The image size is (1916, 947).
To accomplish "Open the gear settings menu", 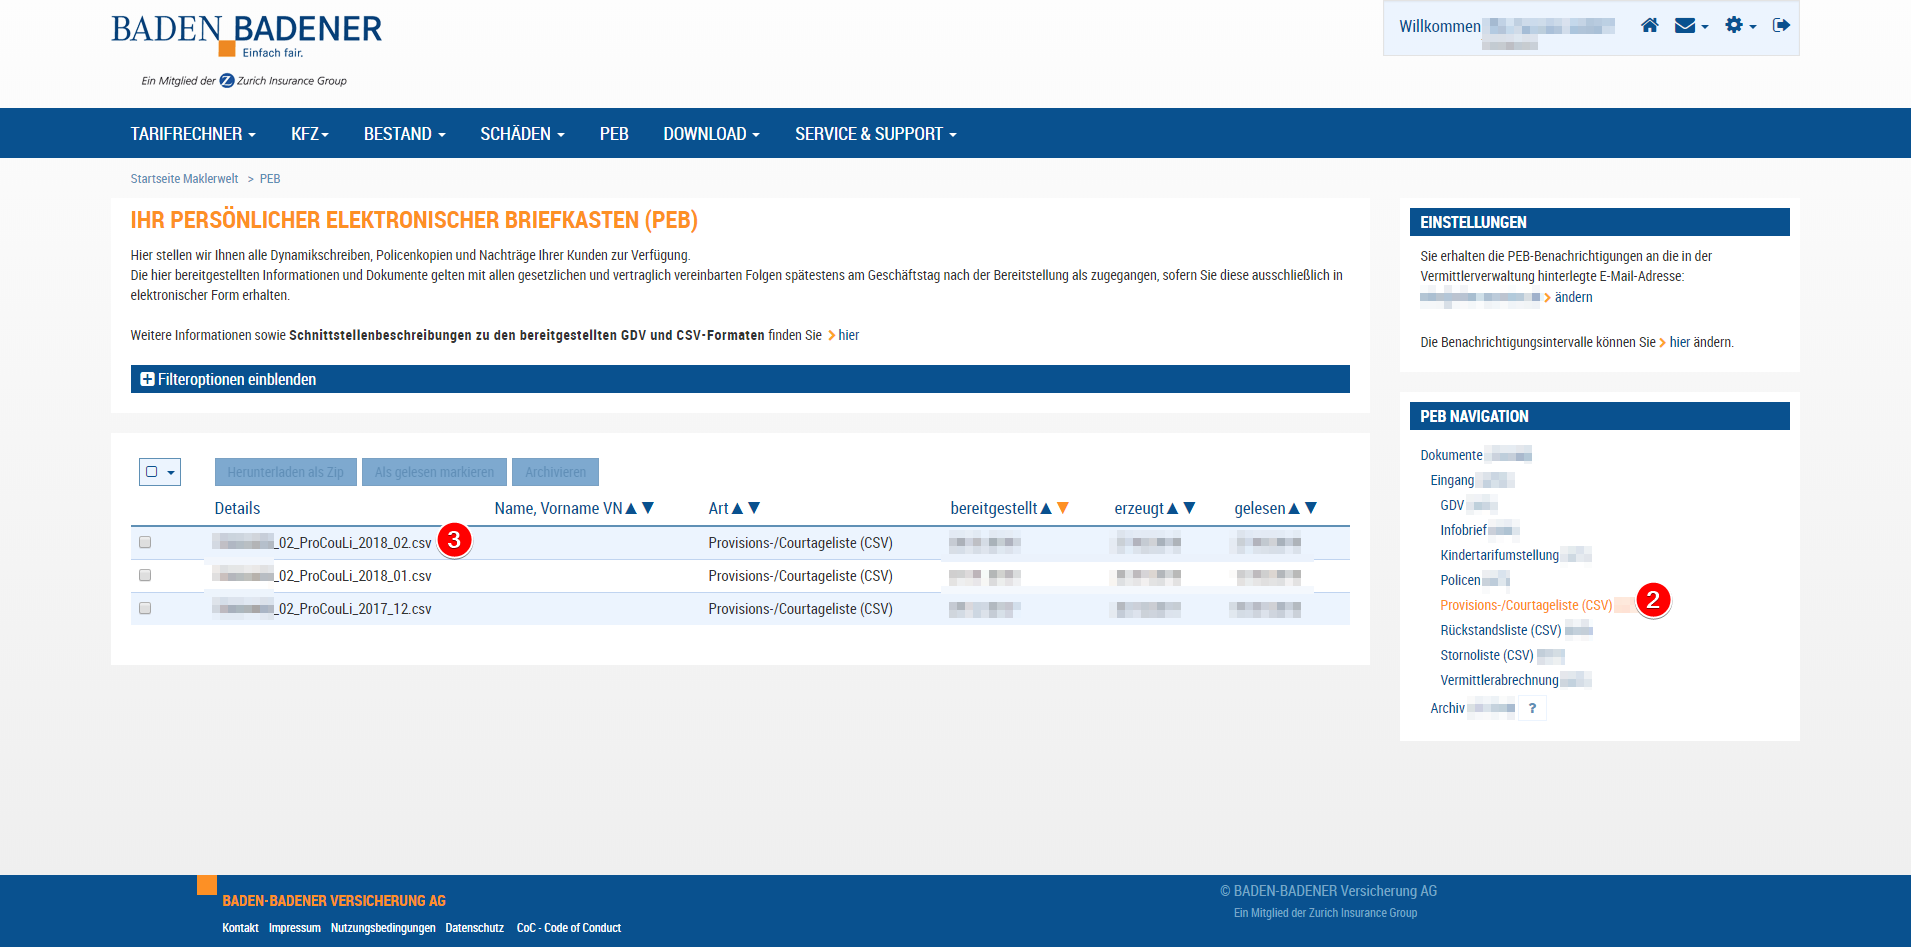I will (x=1740, y=25).
